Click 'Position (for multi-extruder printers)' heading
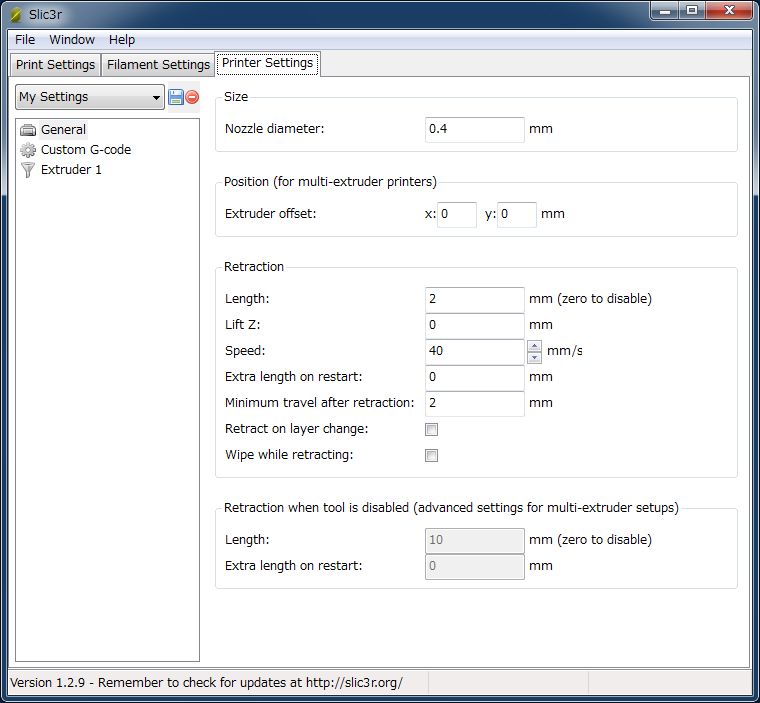 click(x=330, y=182)
